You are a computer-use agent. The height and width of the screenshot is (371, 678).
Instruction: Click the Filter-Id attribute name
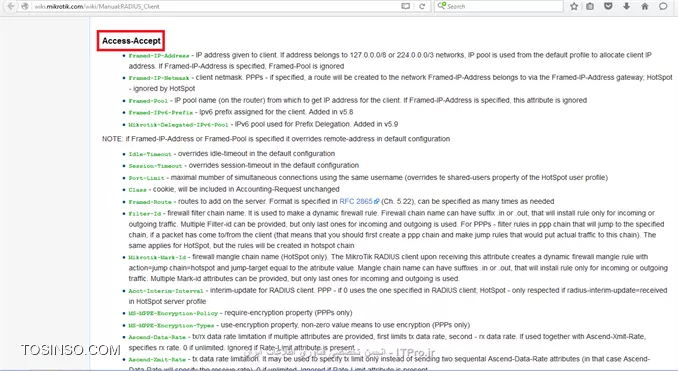point(144,214)
